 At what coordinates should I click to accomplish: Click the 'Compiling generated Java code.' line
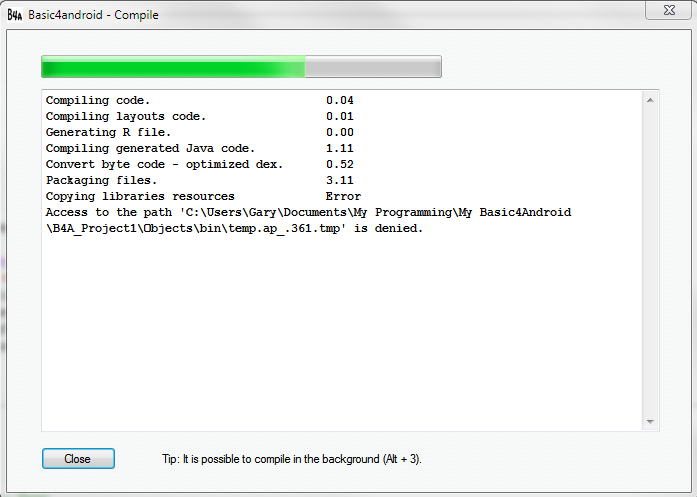point(150,148)
